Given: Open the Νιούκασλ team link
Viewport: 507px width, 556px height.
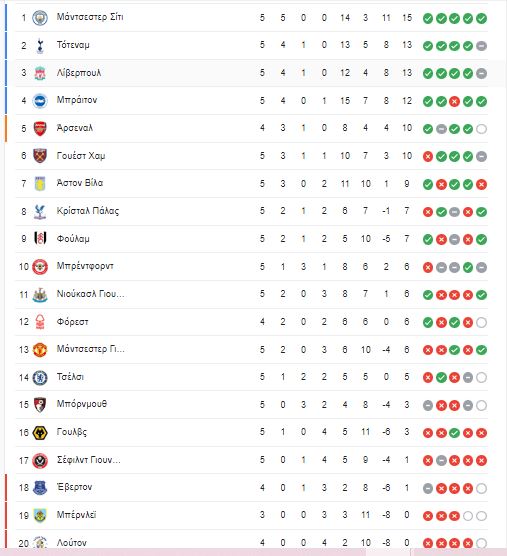Looking at the screenshot, I should 90,294.
